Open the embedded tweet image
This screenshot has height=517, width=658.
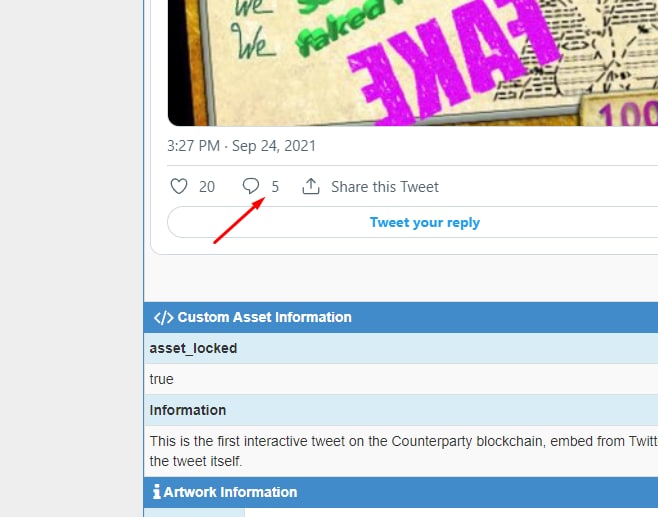click(413, 63)
